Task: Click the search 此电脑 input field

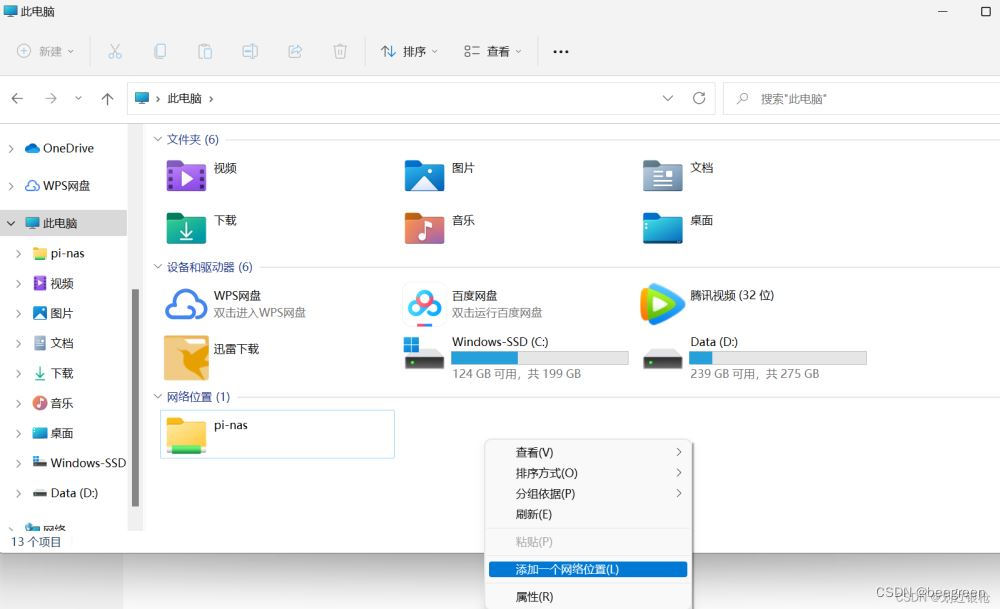Action: (862, 99)
